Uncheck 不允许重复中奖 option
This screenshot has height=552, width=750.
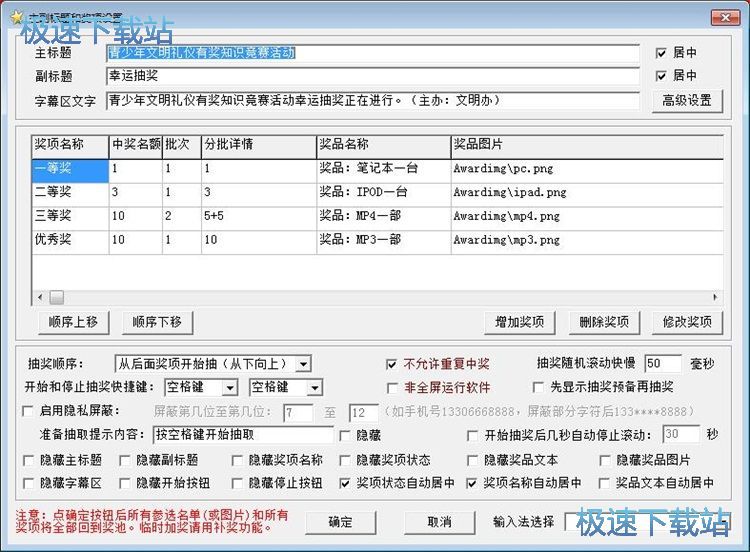click(x=391, y=364)
